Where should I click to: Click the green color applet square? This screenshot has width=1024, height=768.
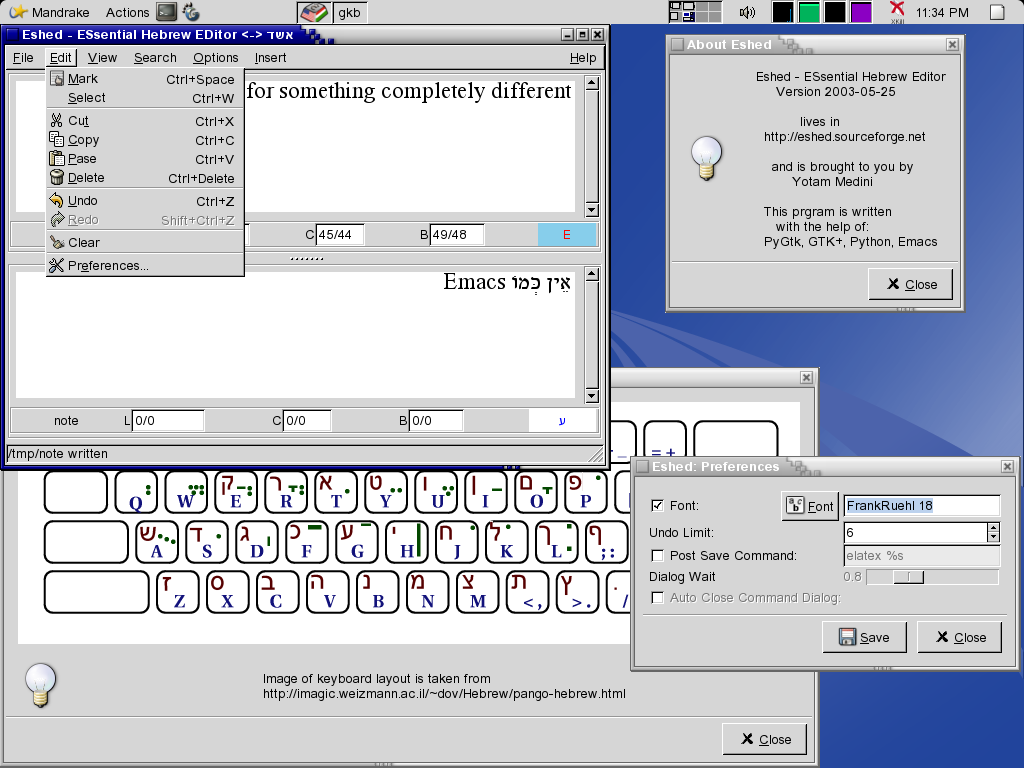point(808,12)
